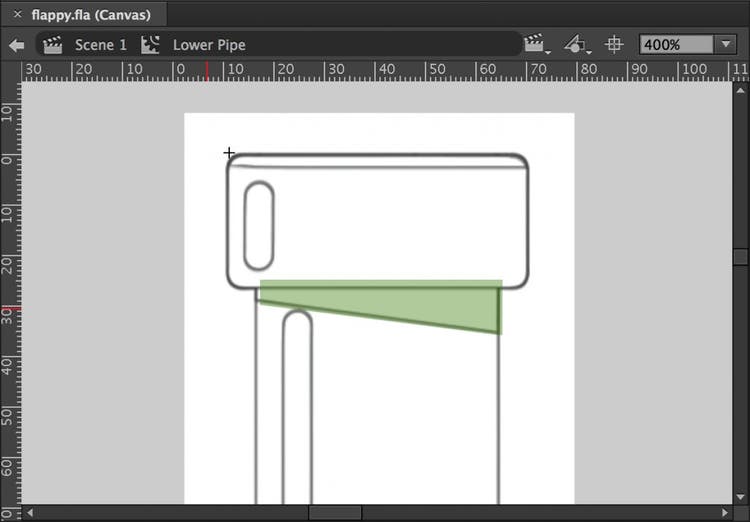Click the horizontal scrollbar thumb
750x522 pixels.
[335, 513]
